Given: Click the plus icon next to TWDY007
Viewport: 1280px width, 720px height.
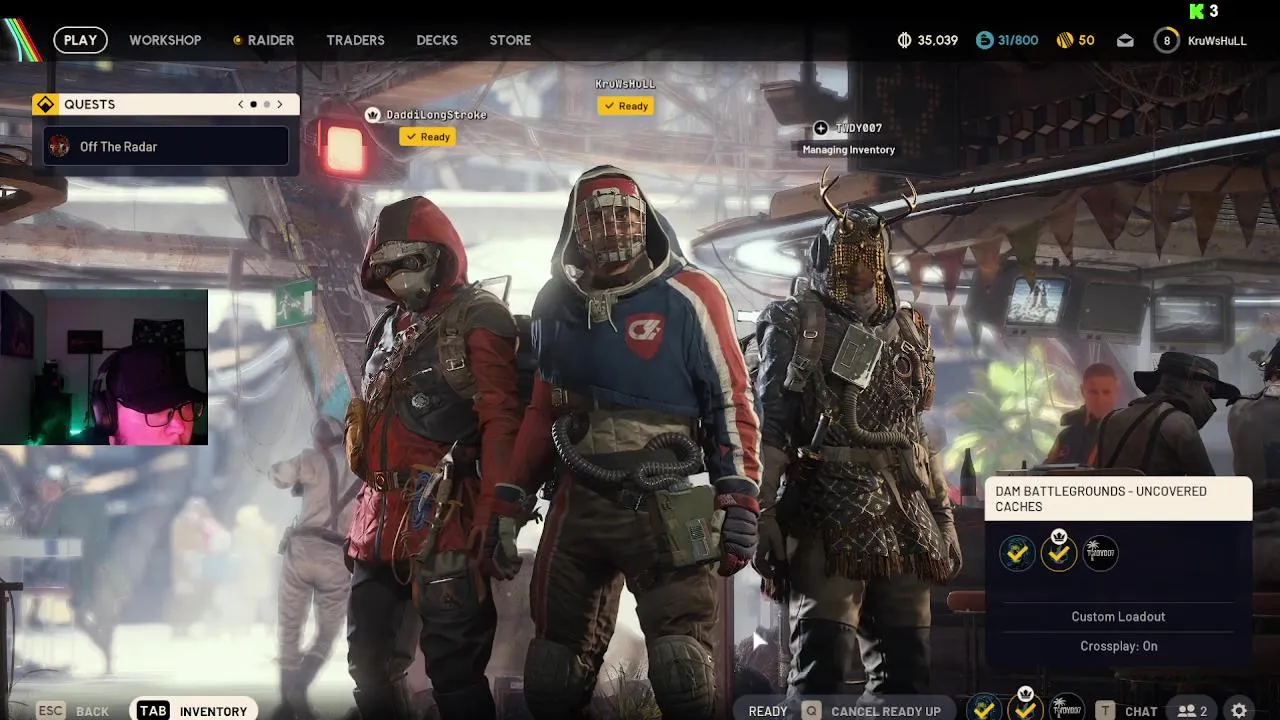Looking at the screenshot, I should 820,128.
